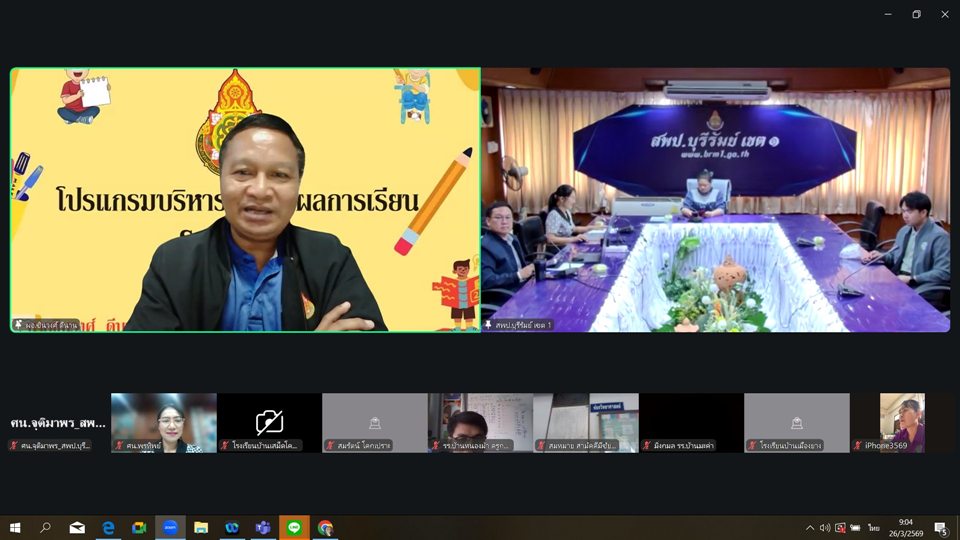Open the Zoom app in the taskbar
The width and height of the screenshot is (960, 540).
click(x=170, y=527)
